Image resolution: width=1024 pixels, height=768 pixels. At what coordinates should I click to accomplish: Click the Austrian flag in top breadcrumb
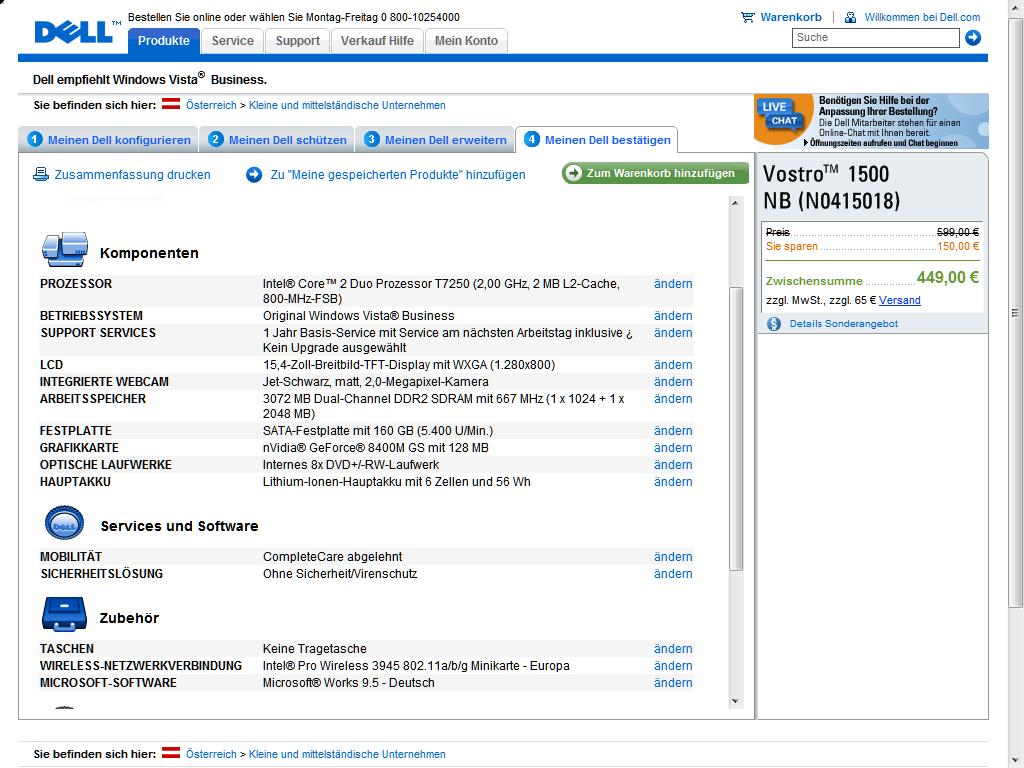[171, 104]
